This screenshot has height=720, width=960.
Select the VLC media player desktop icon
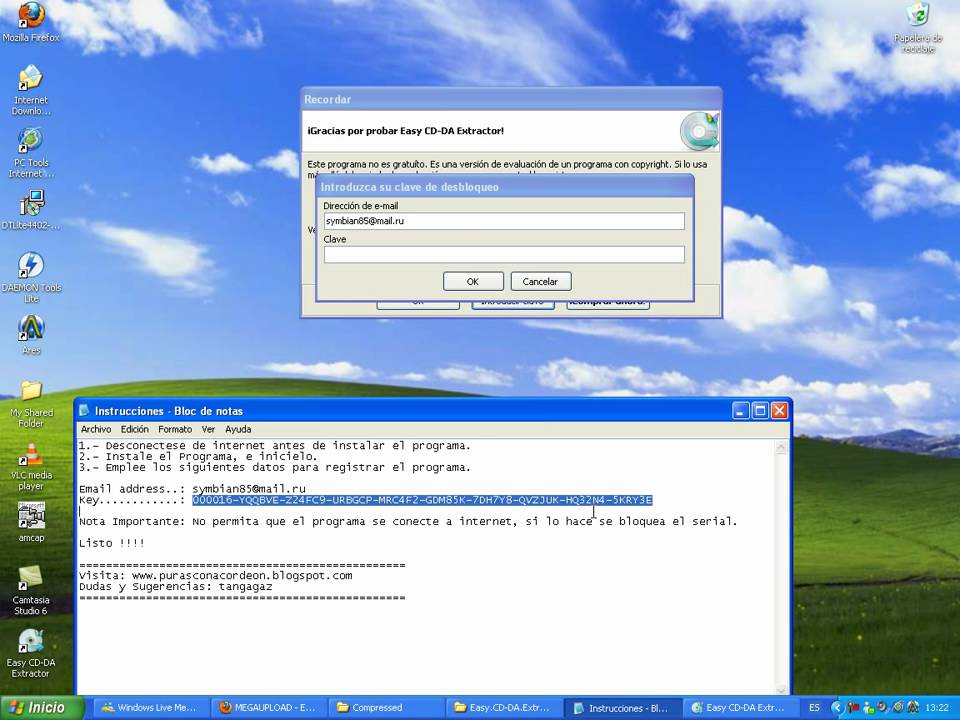tap(31, 466)
